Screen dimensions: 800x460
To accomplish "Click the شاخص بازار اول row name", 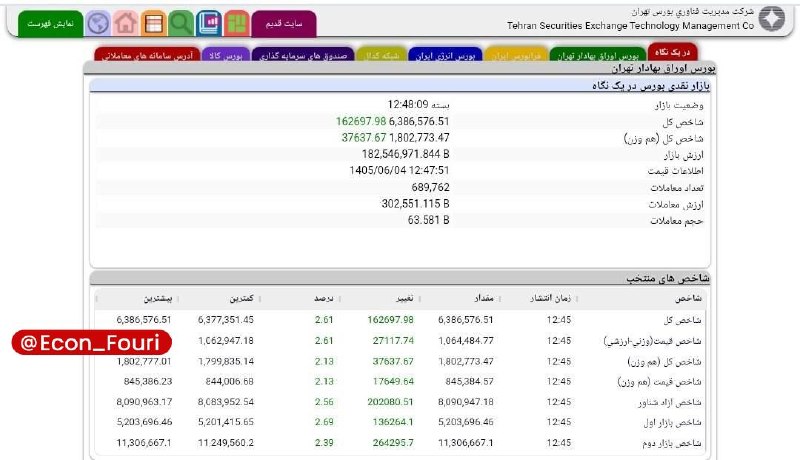I will (x=672, y=422).
